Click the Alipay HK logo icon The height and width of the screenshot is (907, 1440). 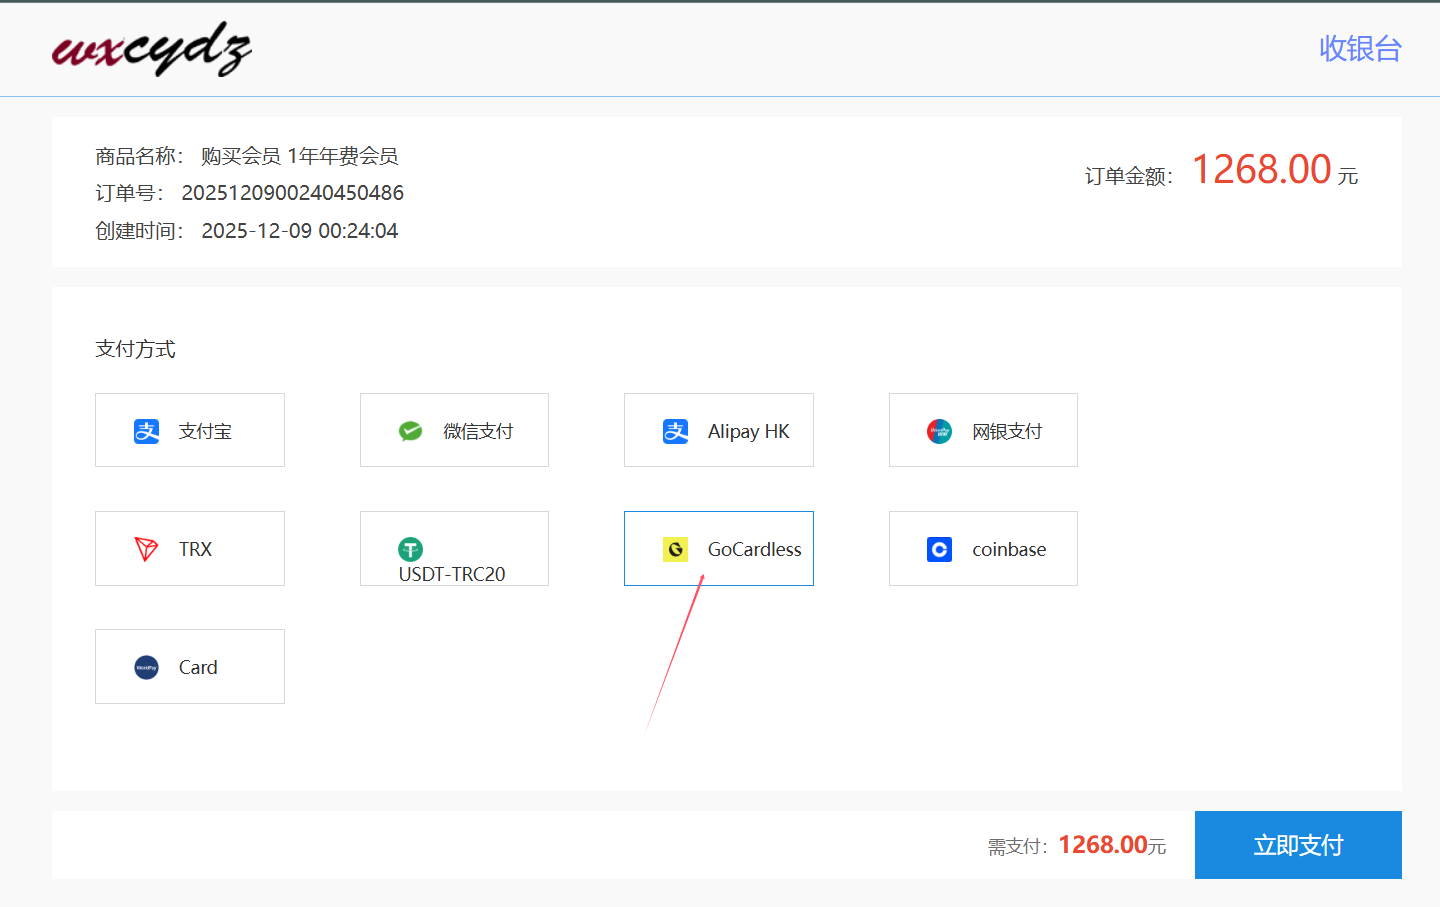[x=676, y=431]
